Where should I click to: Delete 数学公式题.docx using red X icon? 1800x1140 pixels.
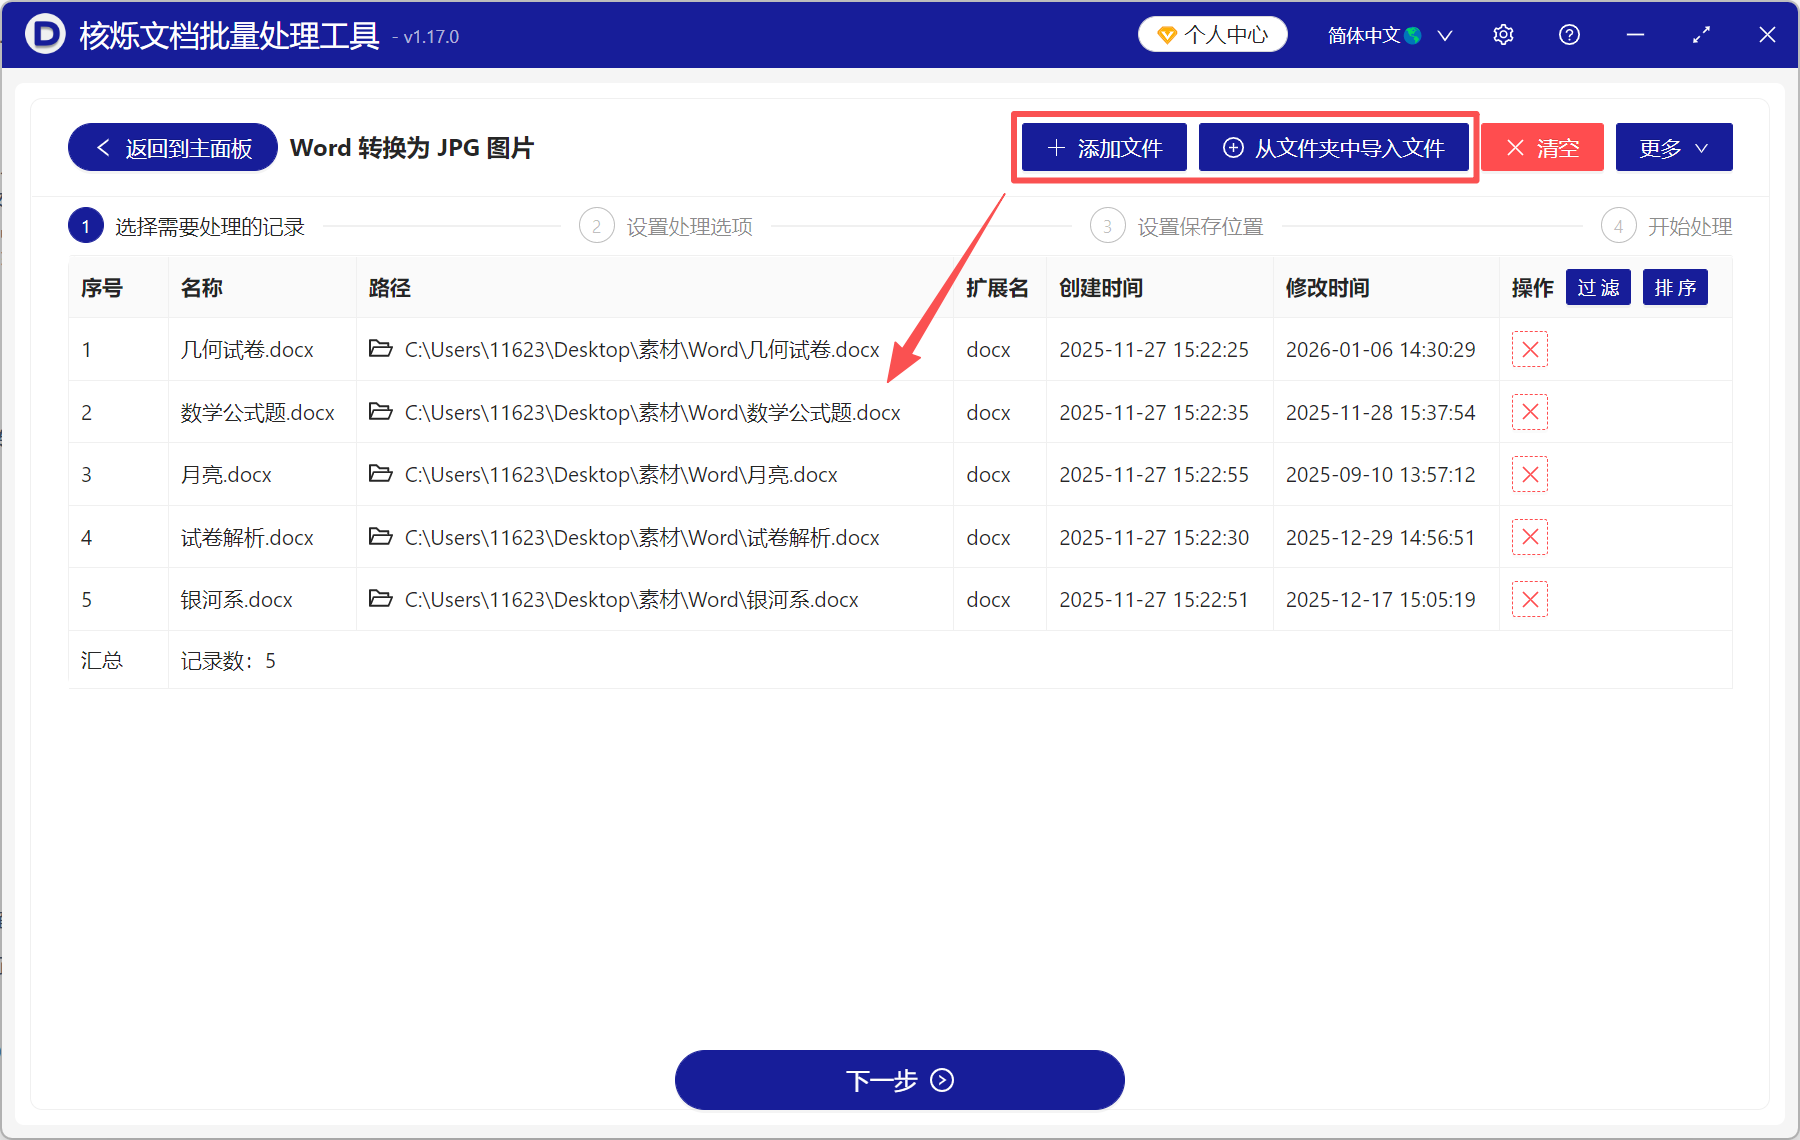(1530, 412)
